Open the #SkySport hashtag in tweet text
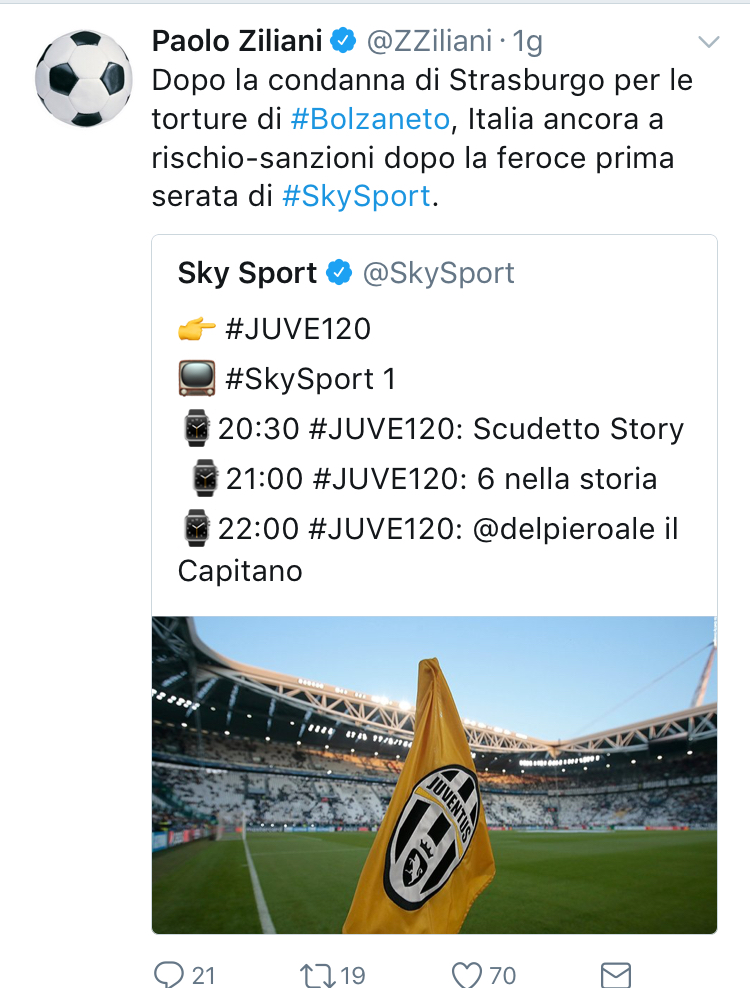The image size is (750, 988). tap(357, 197)
